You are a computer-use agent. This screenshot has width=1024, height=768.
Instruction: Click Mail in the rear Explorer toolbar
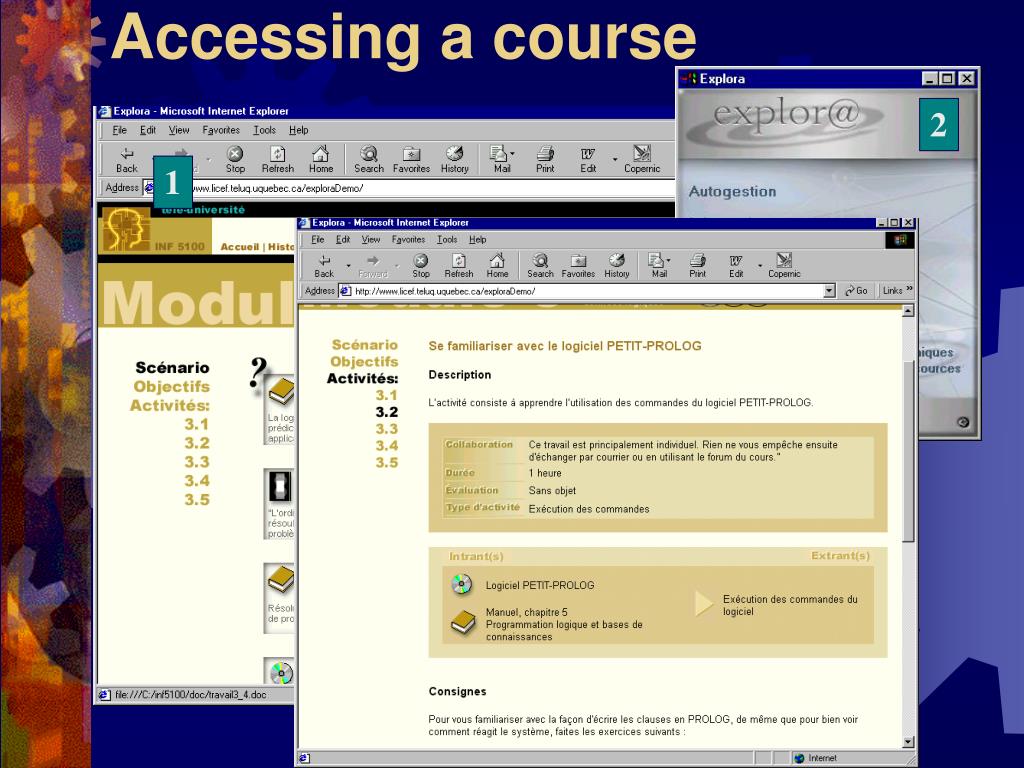click(x=501, y=160)
